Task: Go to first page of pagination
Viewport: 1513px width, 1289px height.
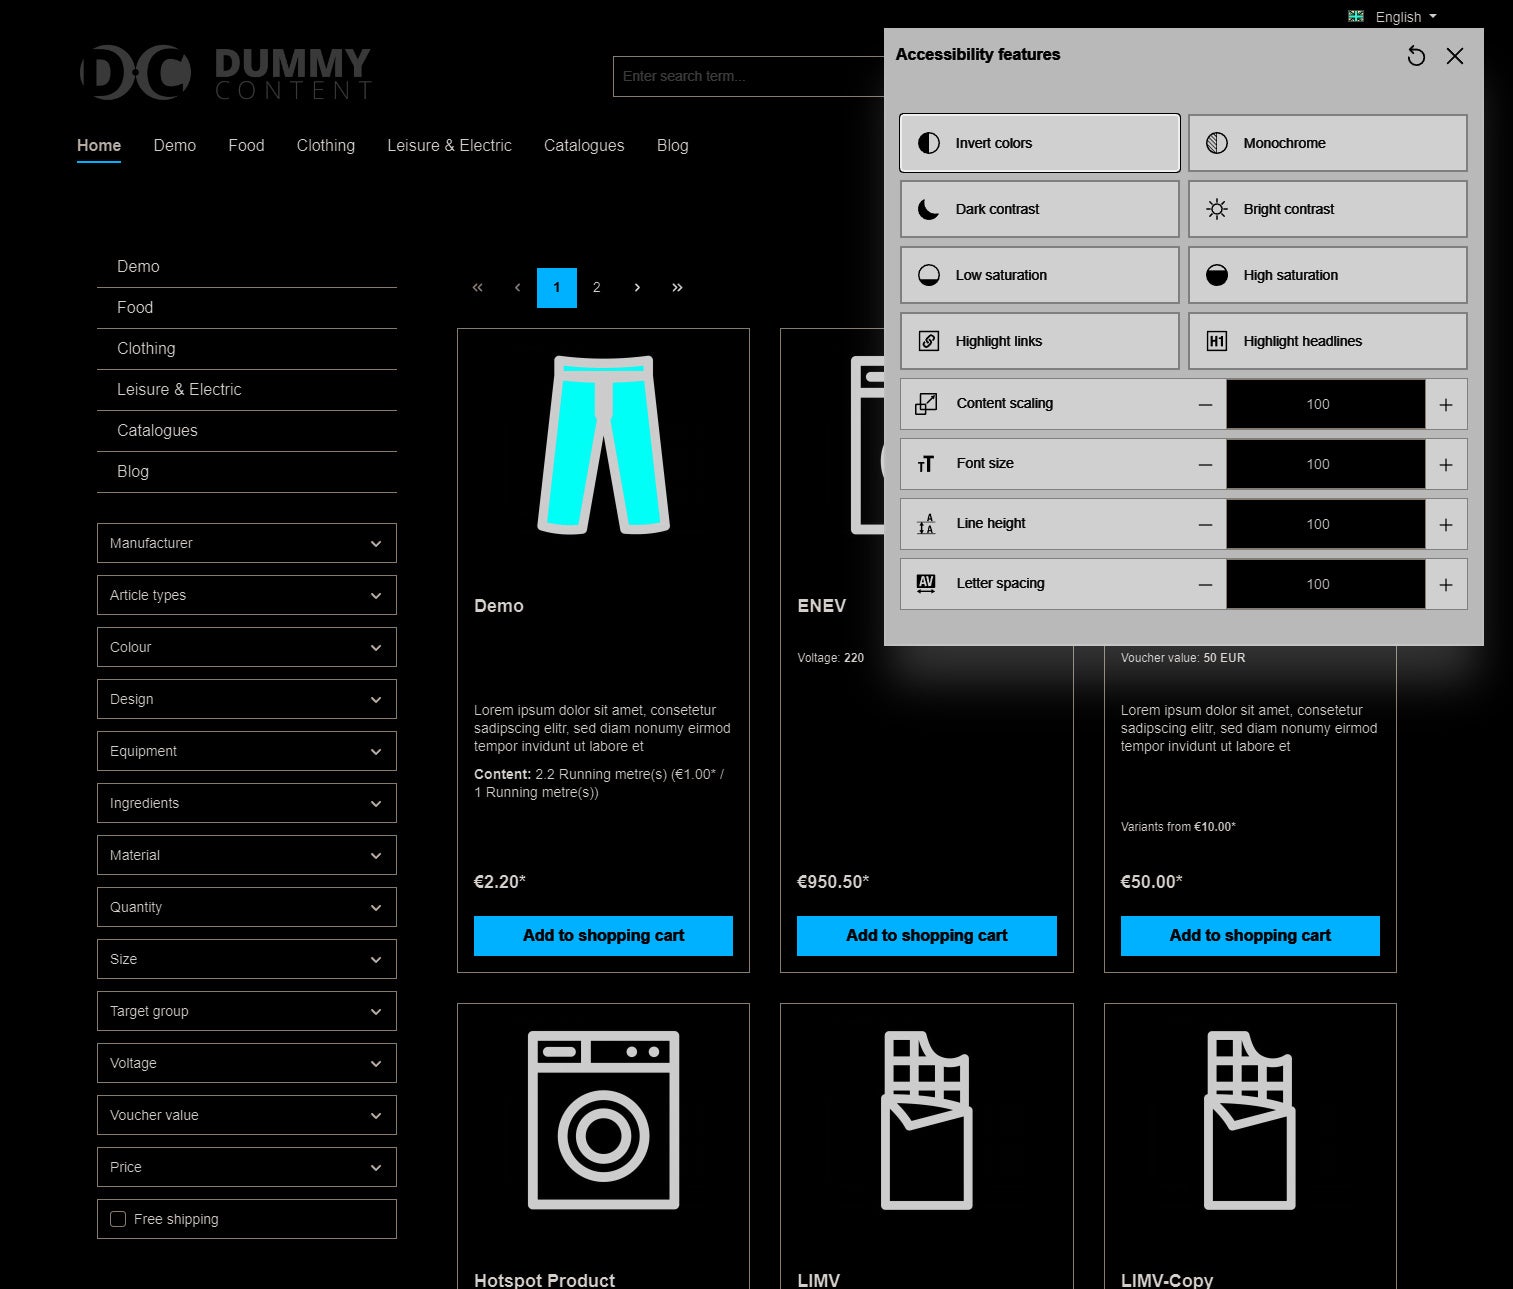Action: 477,288
